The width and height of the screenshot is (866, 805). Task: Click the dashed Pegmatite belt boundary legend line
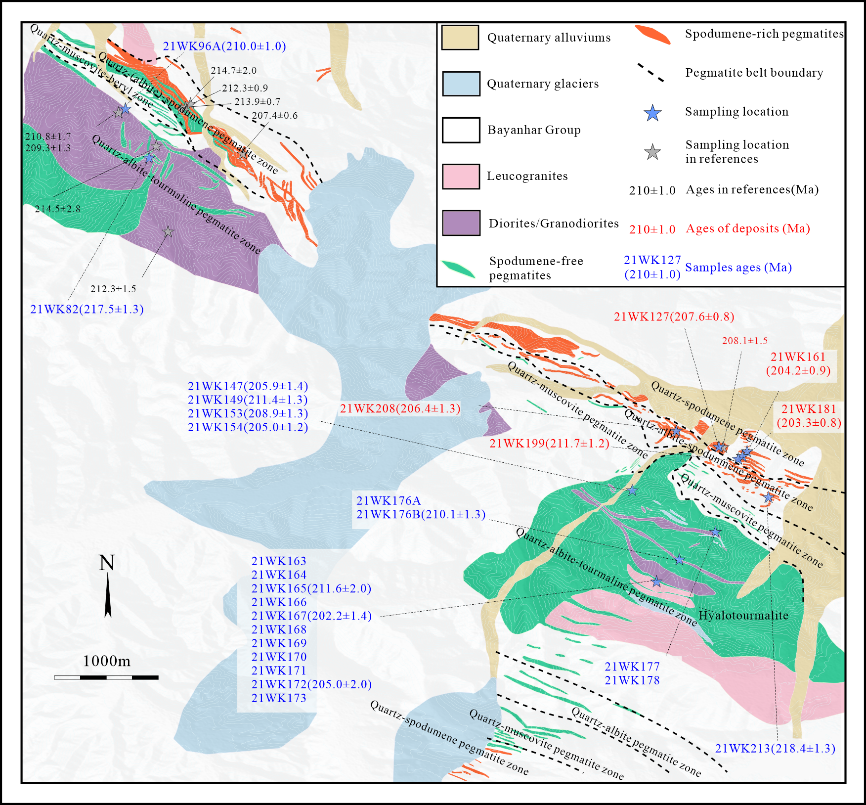coord(654,74)
